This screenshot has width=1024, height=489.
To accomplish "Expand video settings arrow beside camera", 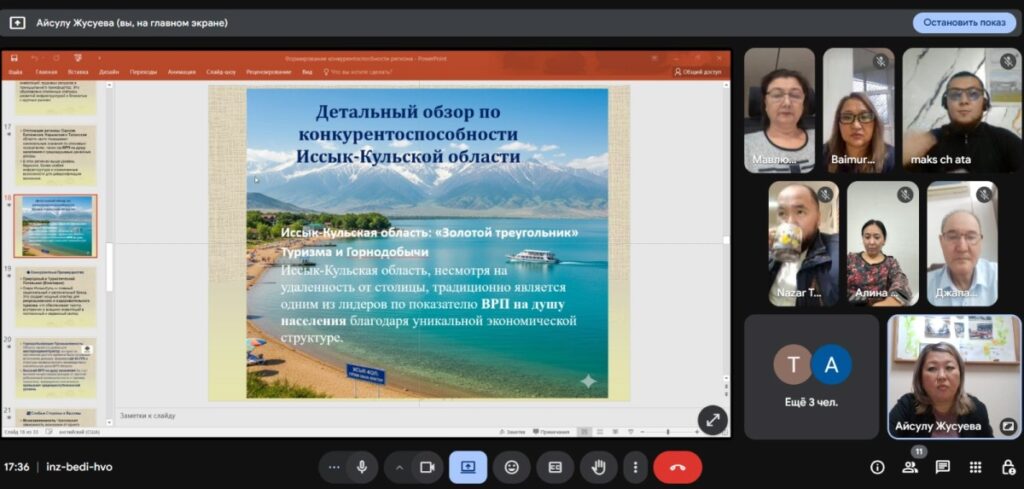I will 400,467.
